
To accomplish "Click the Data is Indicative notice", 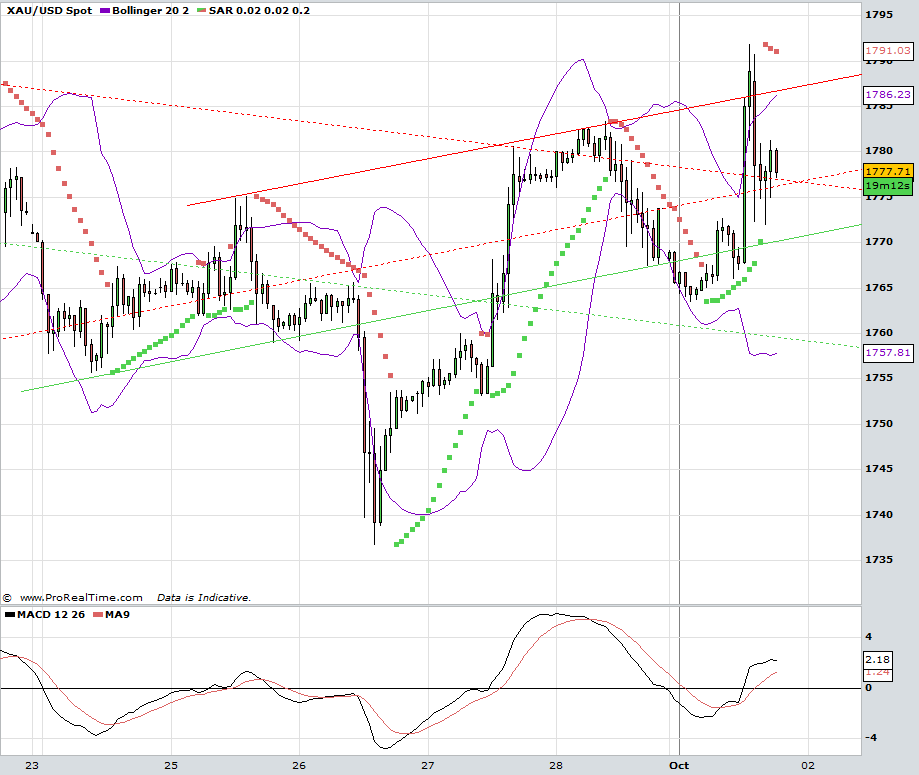I will [x=203, y=597].
